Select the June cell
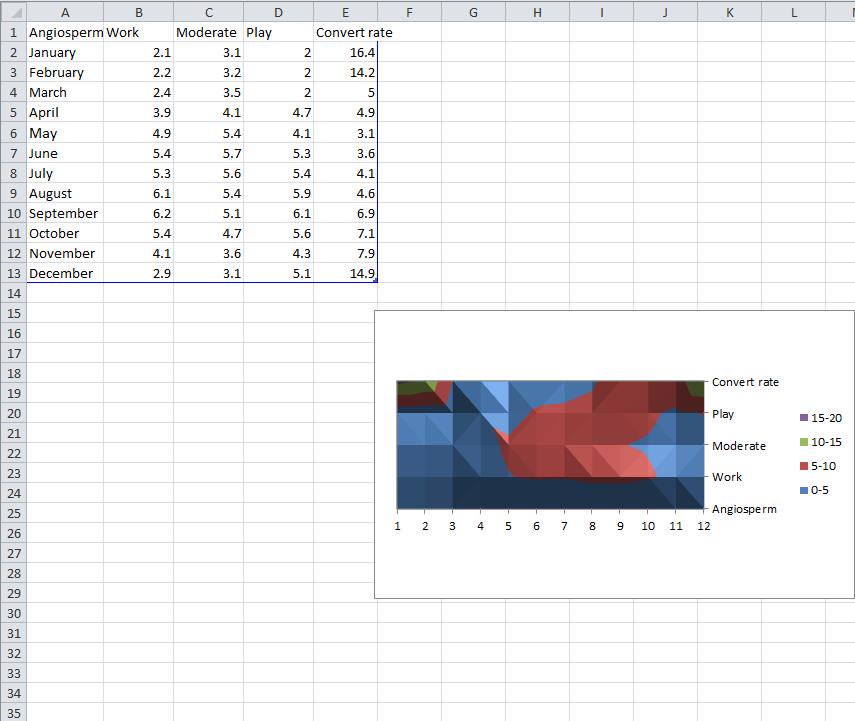The image size is (855, 721). click(x=65, y=153)
